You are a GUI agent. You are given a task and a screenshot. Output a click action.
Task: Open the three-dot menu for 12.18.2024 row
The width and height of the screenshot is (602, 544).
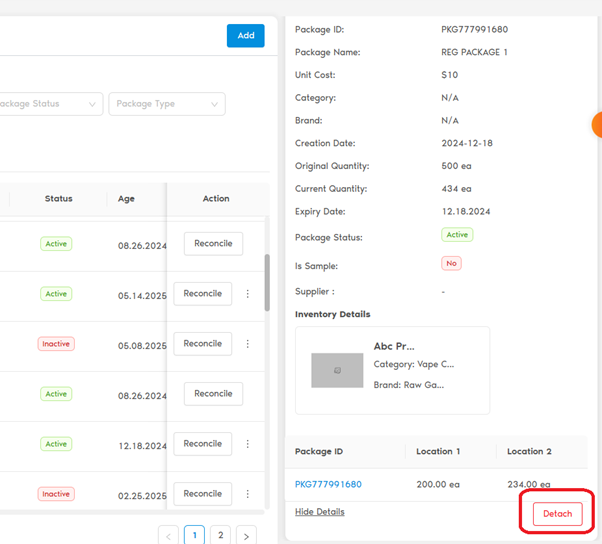click(x=248, y=444)
